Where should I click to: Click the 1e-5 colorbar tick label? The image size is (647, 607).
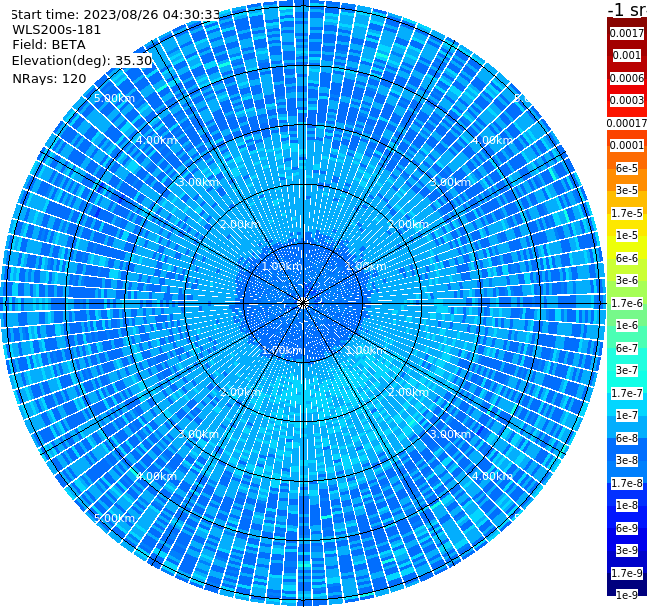tap(627, 235)
